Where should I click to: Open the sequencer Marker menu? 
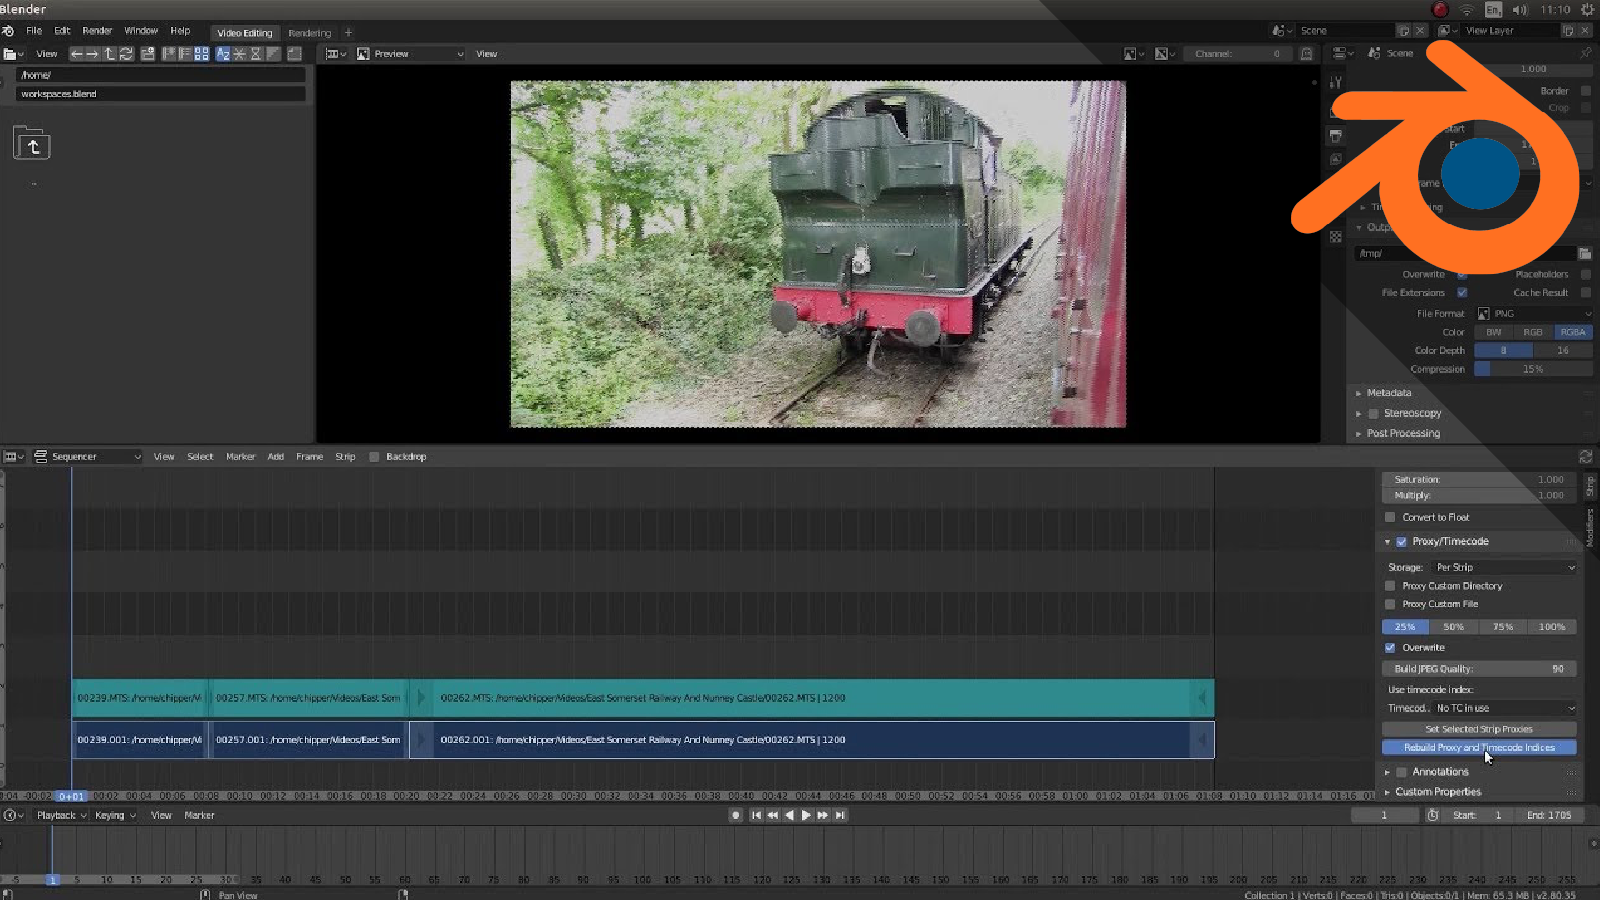tap(241, 457)
